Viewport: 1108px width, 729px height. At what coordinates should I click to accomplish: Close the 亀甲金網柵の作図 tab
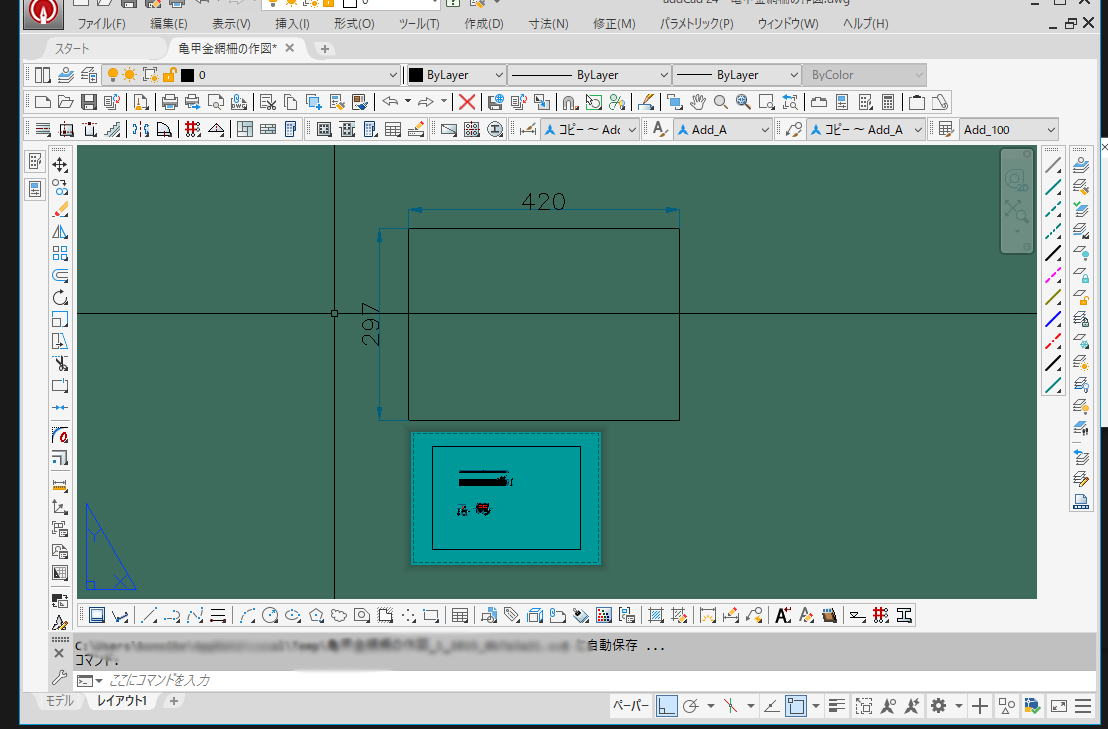pos(290,48)
